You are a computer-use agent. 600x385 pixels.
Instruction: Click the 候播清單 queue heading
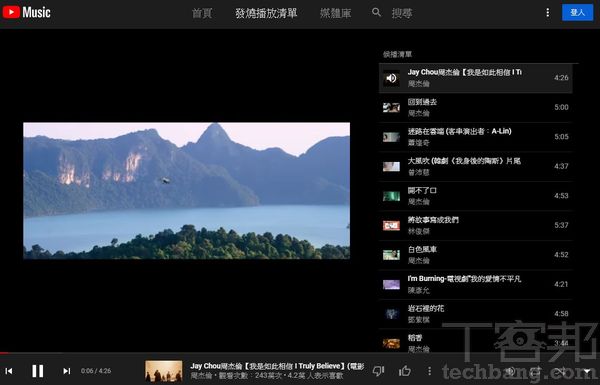coord(397,54)
